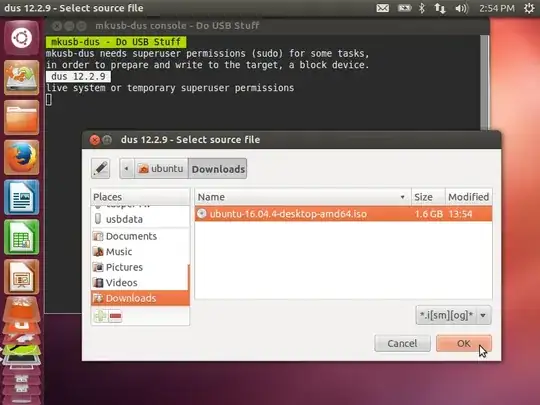Open LibreOffice Writer from launcher
Image resolution: width=540 pixels, height=405 pixels.
[21, 197]
